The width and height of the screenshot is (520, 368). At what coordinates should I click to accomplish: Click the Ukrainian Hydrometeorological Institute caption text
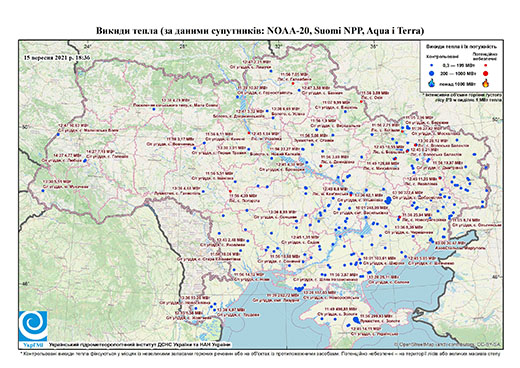point(140,344)
